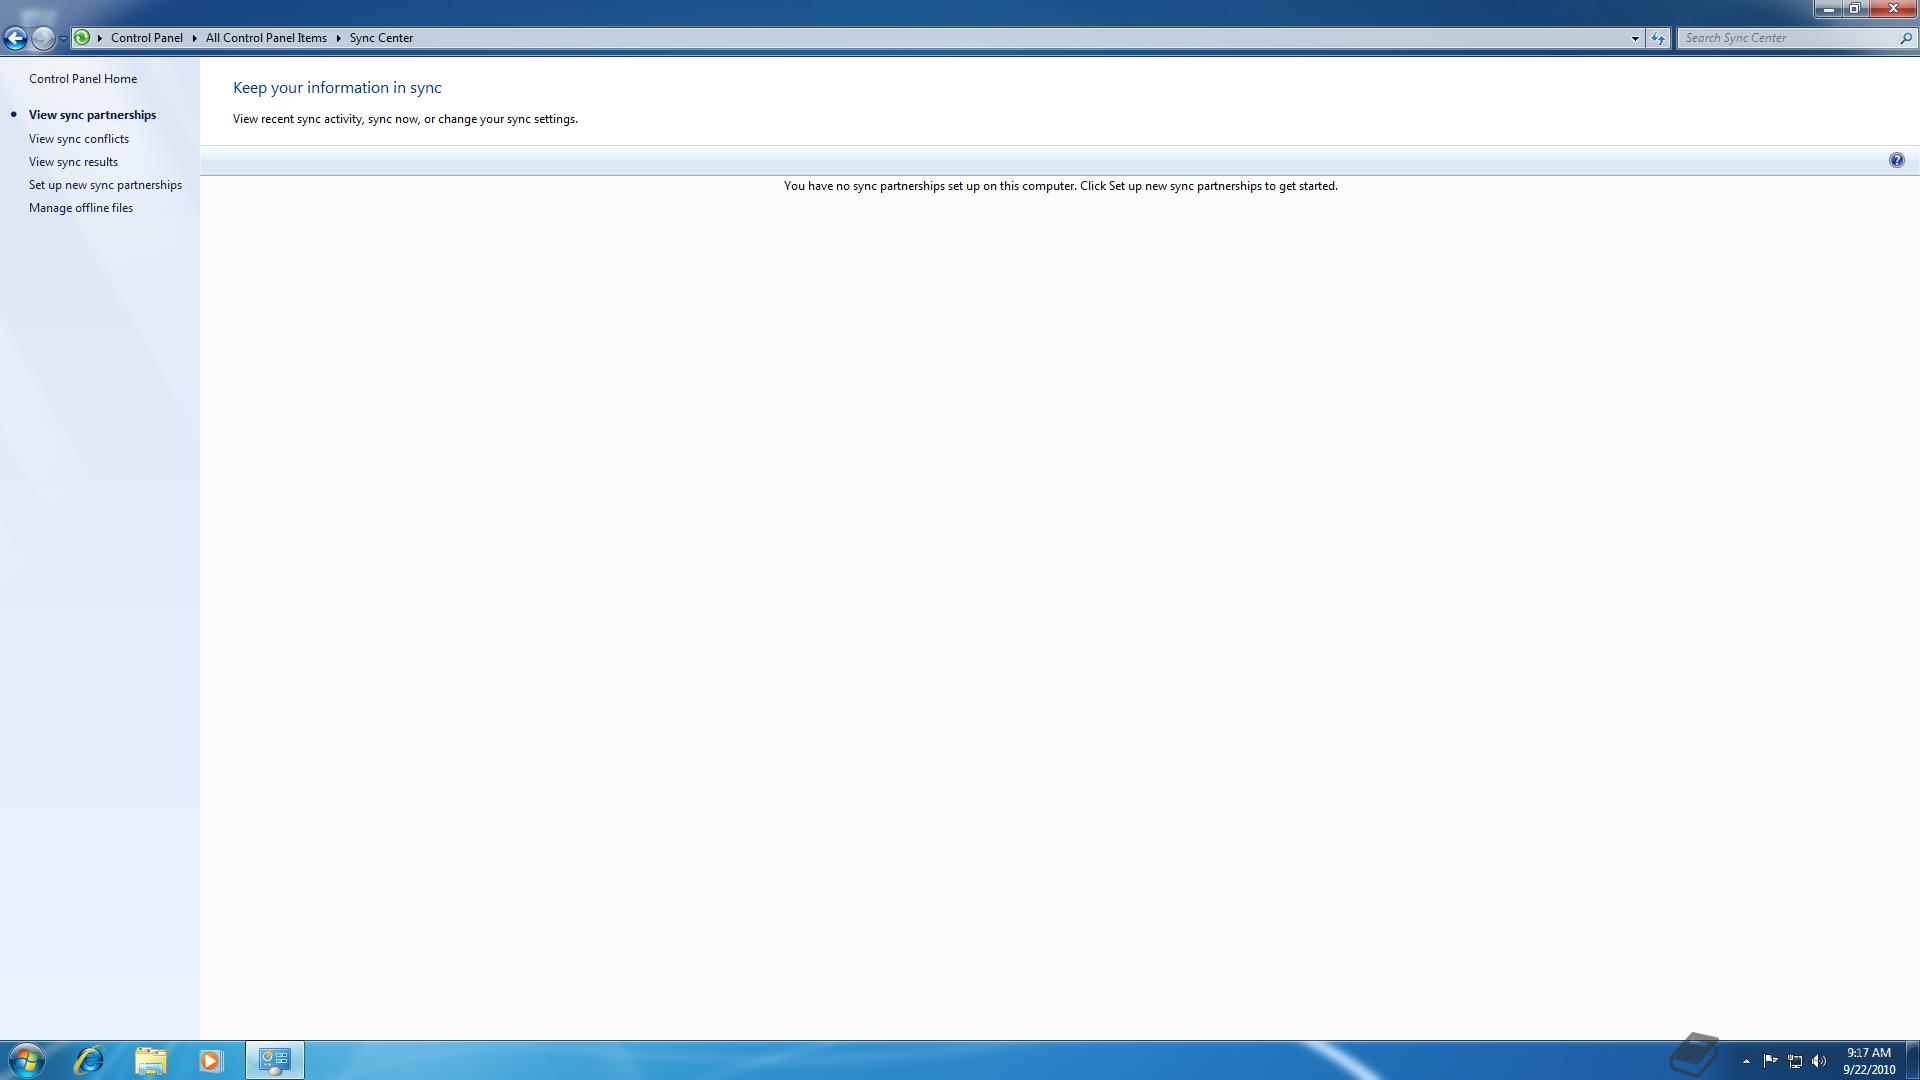
Task: Click the Control Panel taskbar button
Action: tap(274, 1060)
